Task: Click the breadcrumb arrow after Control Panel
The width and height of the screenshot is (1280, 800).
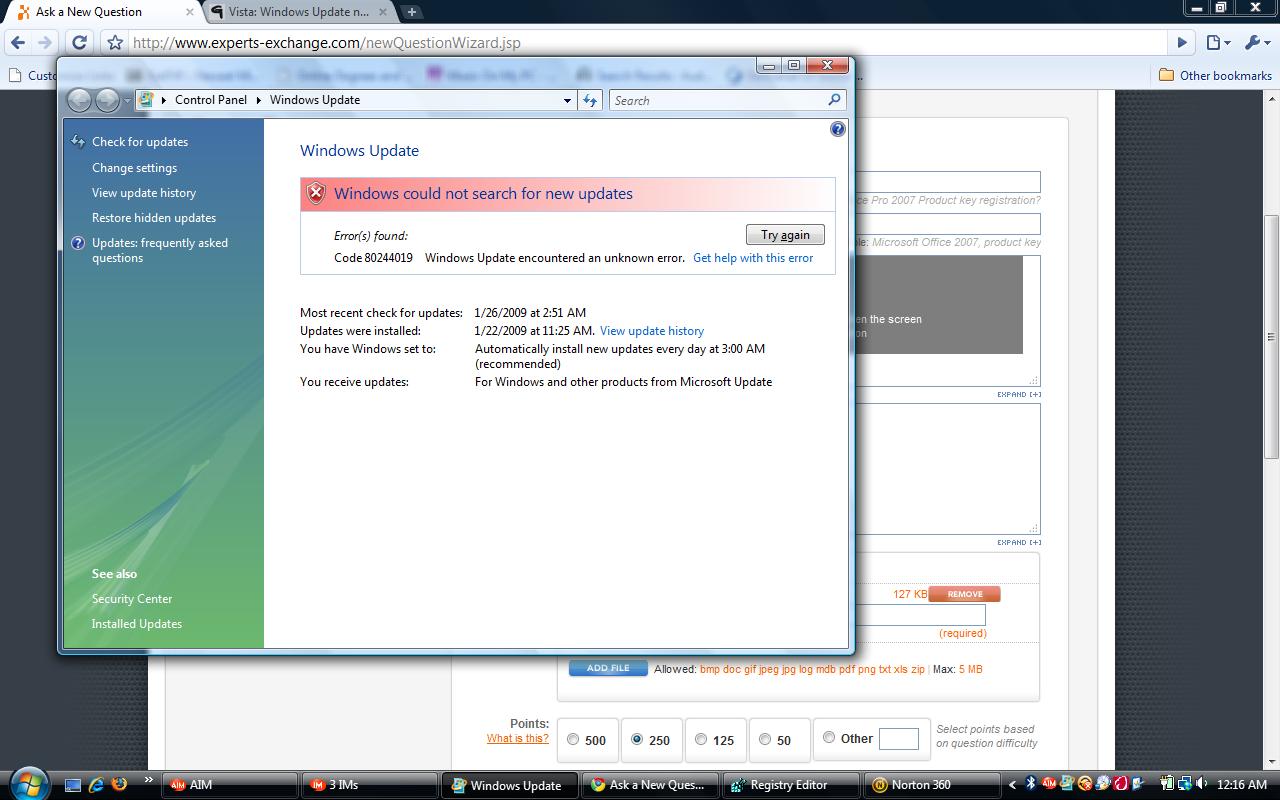Action: pos(258,100)
